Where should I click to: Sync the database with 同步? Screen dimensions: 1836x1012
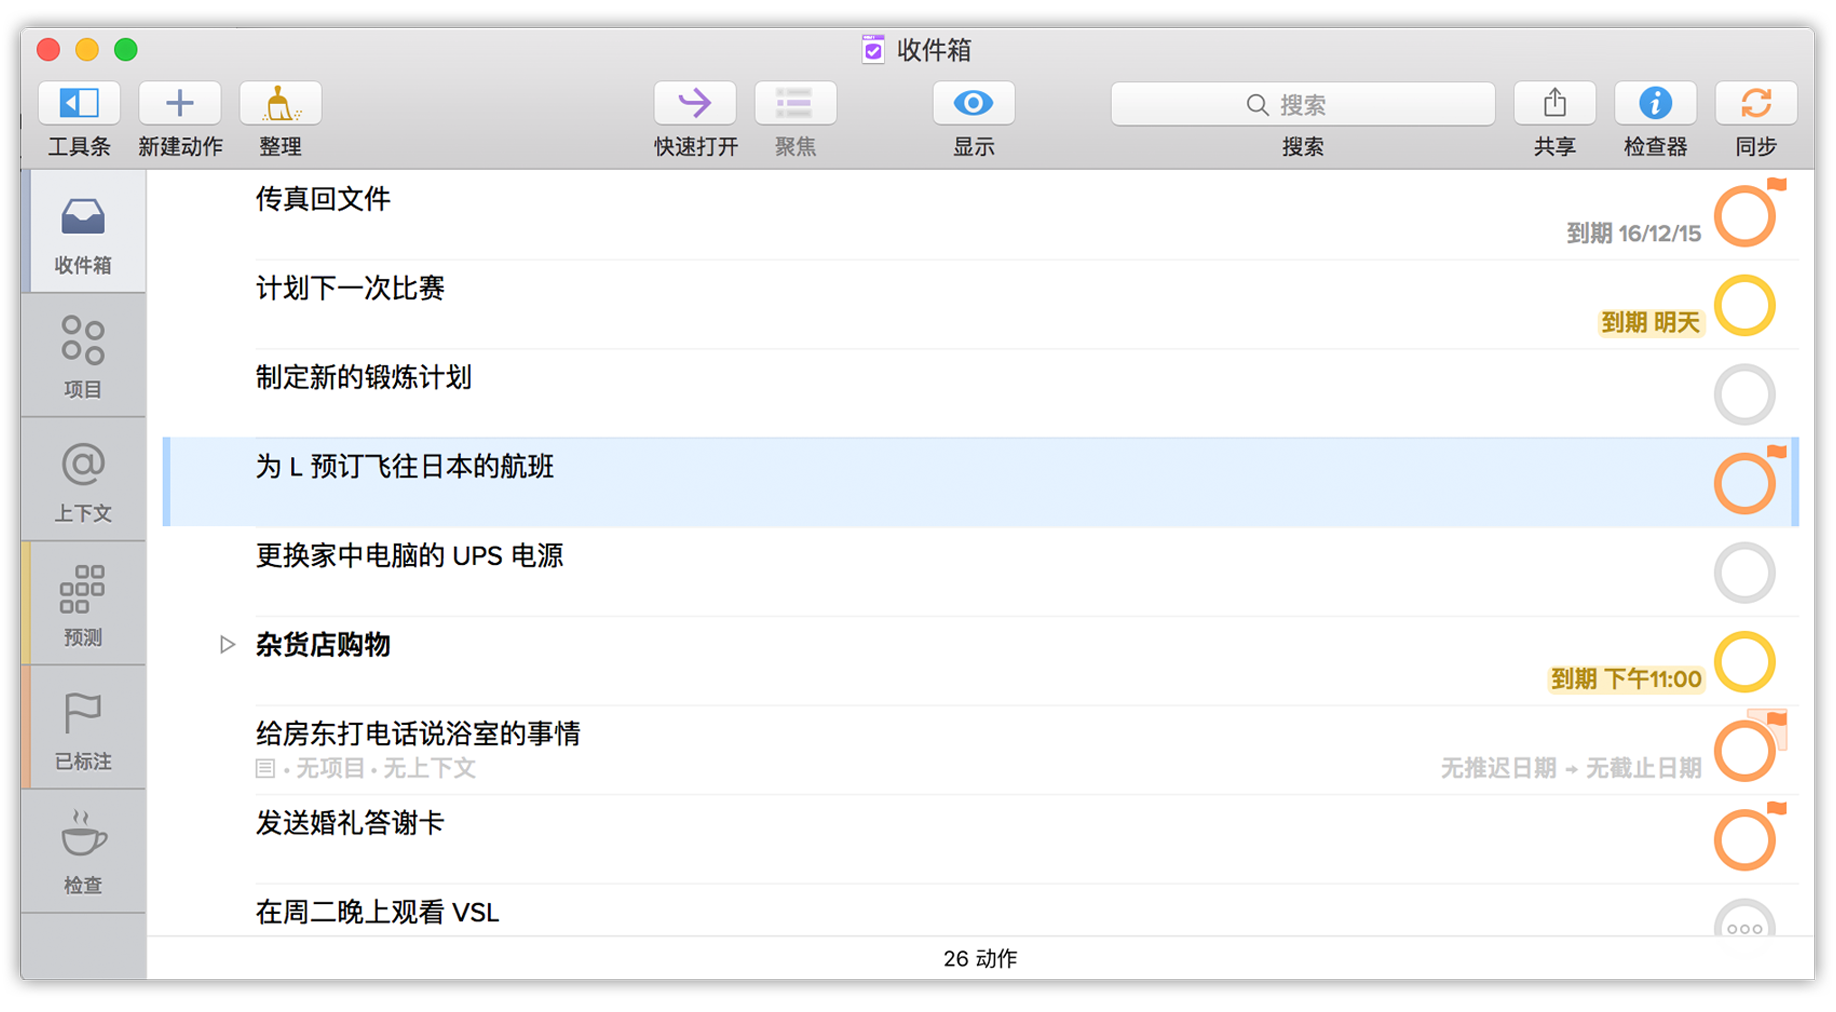click(x=1756, y=103)
